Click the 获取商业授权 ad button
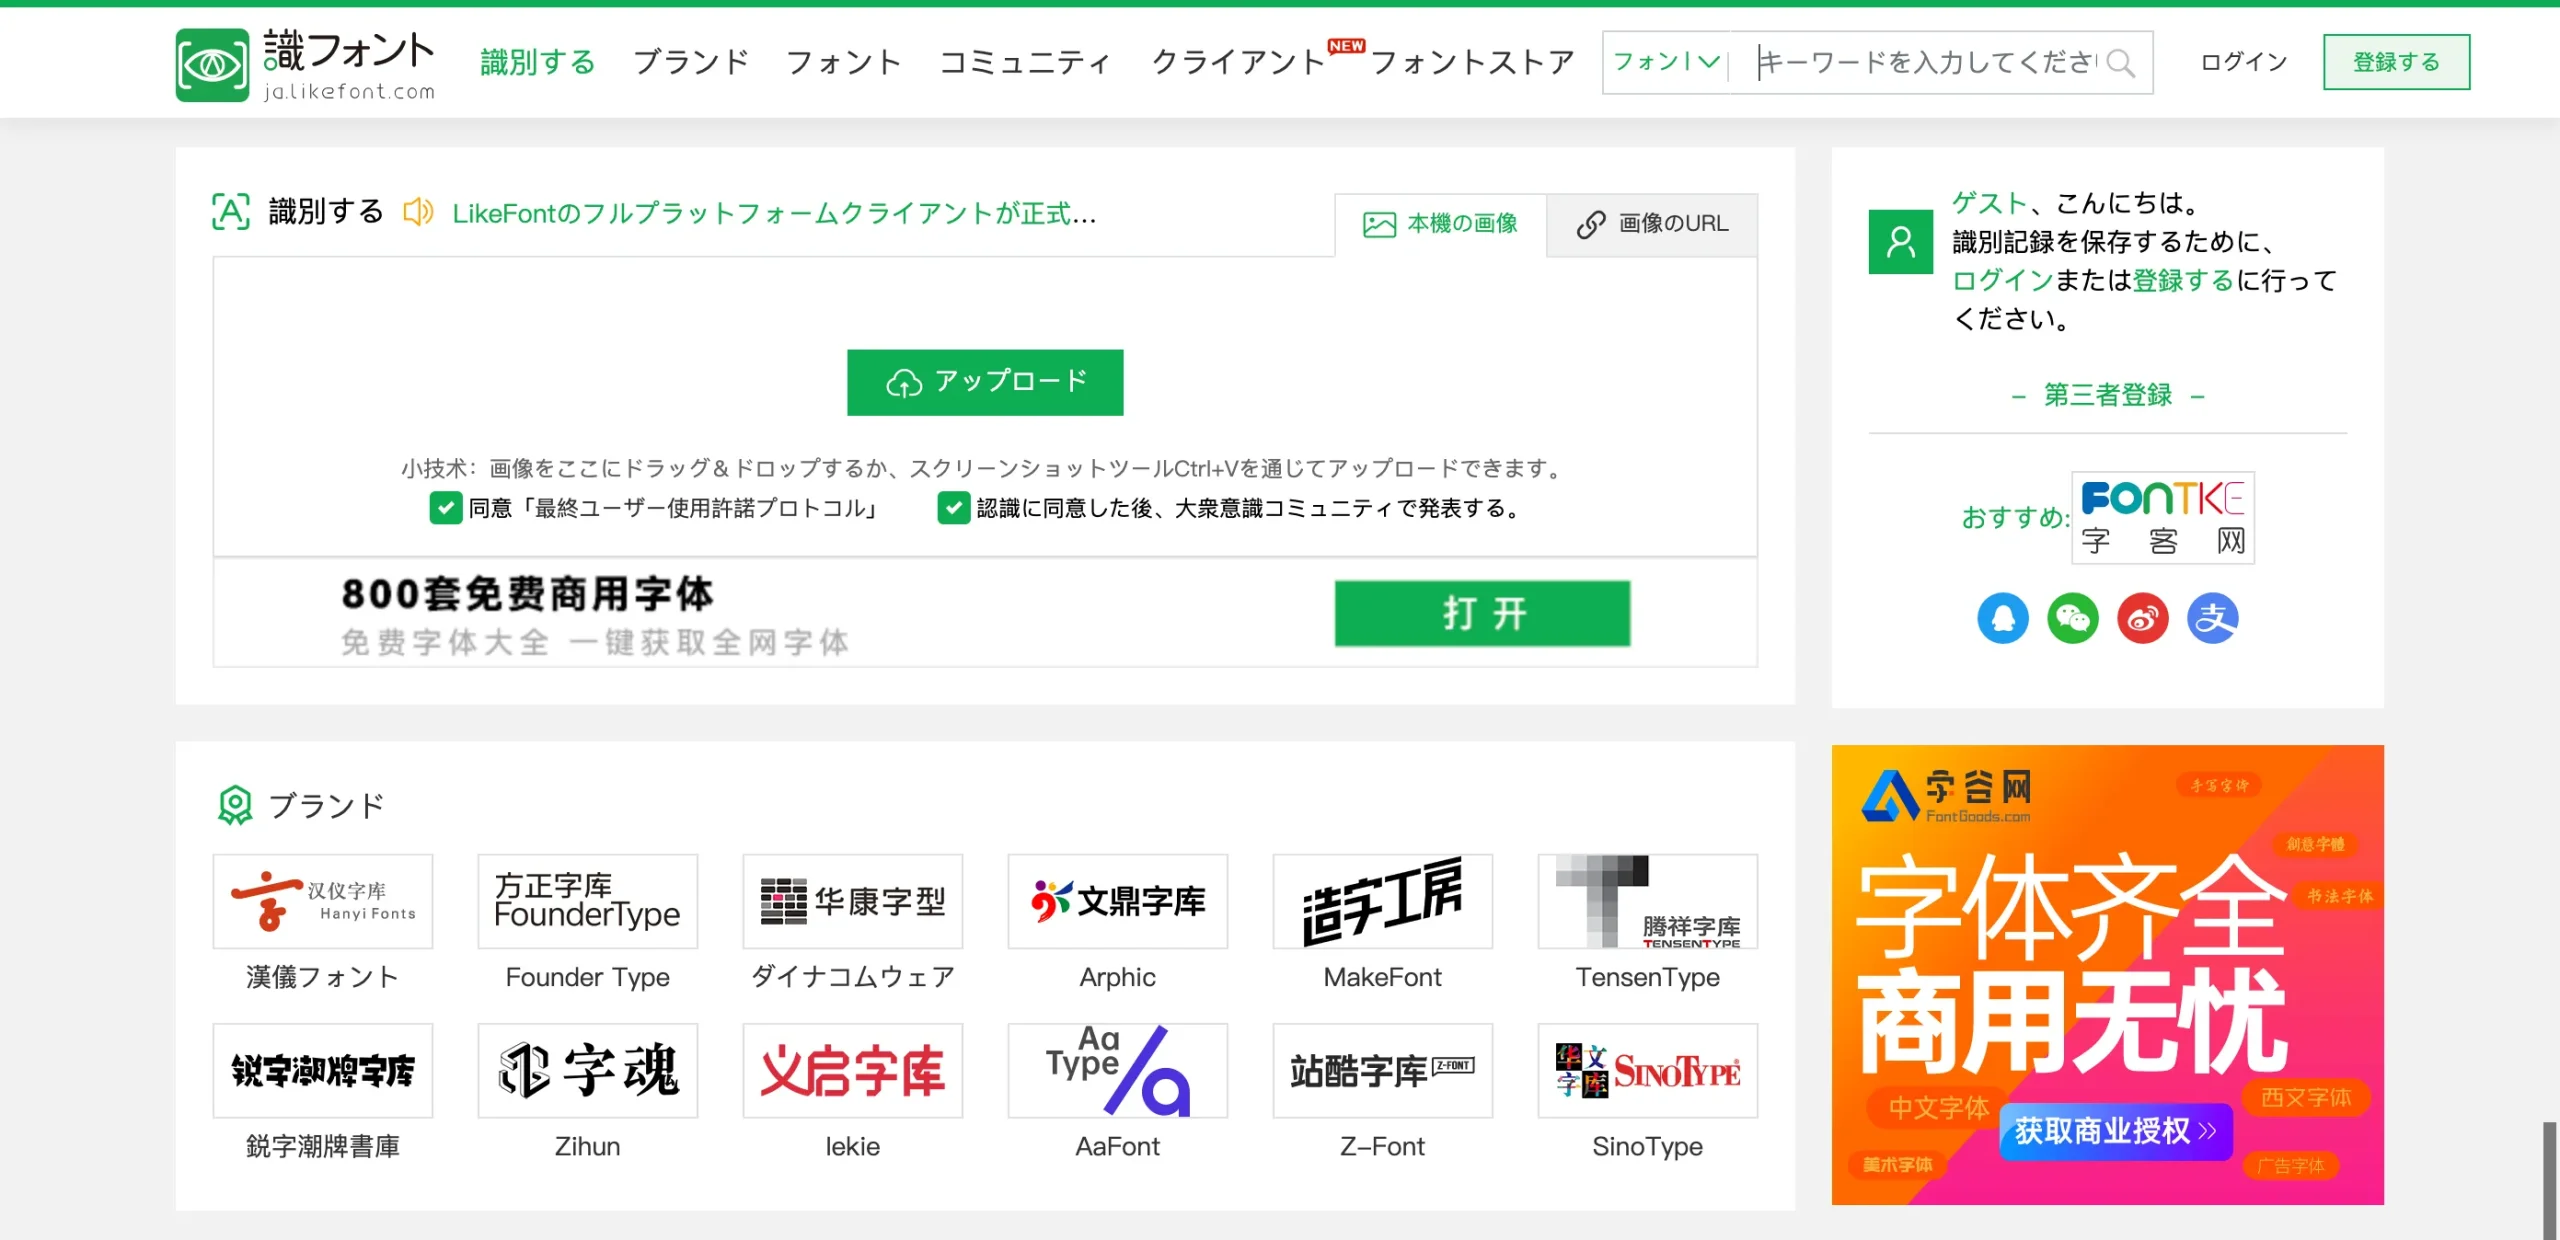 (x=2116, y=1131)
